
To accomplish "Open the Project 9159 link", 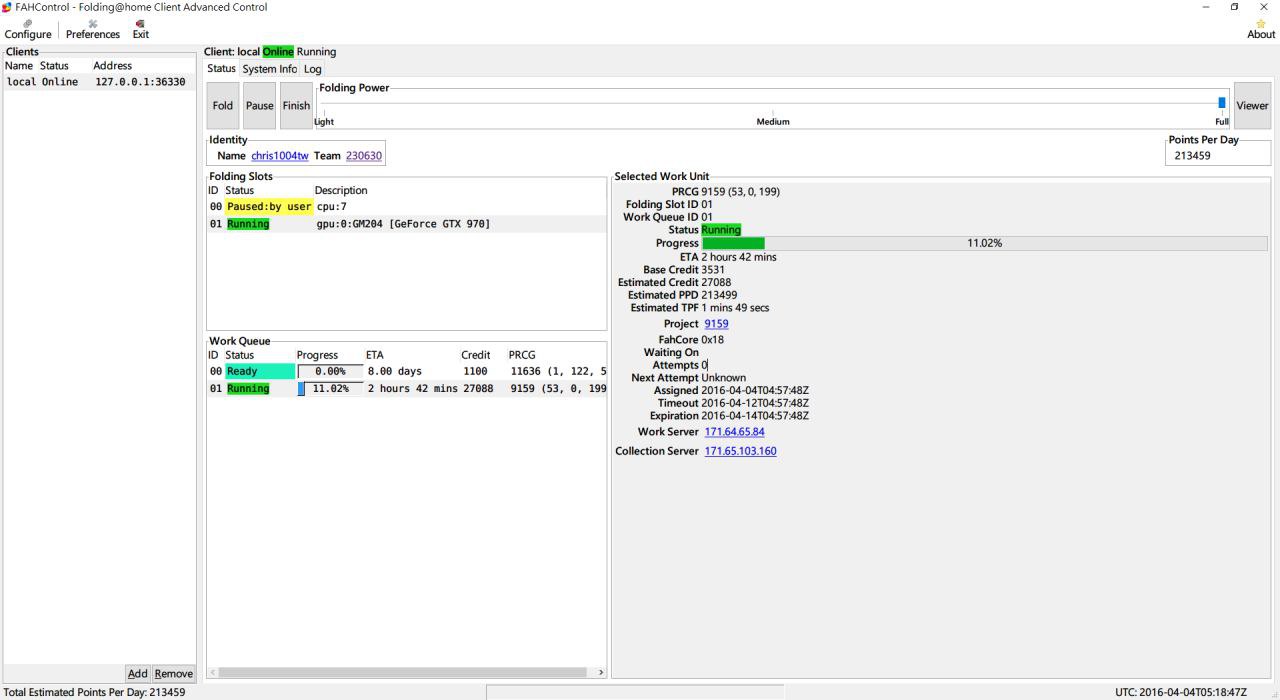I will pos(716,324).
